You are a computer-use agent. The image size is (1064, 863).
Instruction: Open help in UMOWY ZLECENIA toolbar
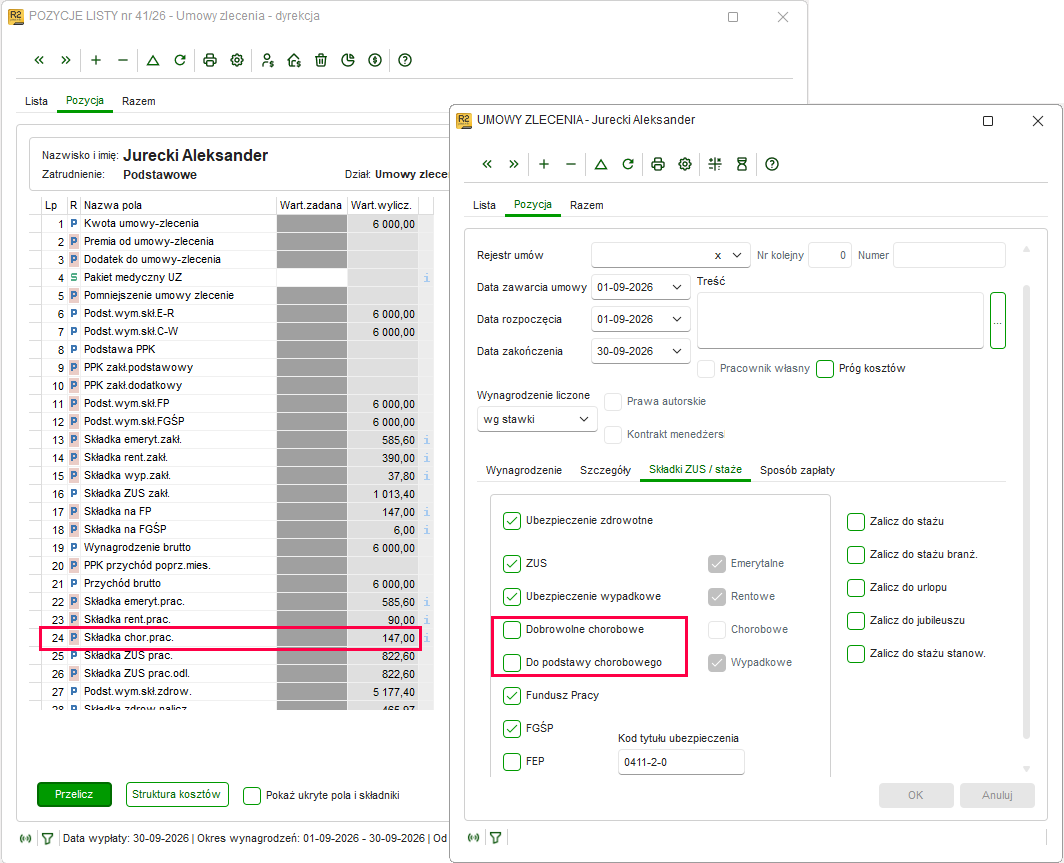coord(772,164)
